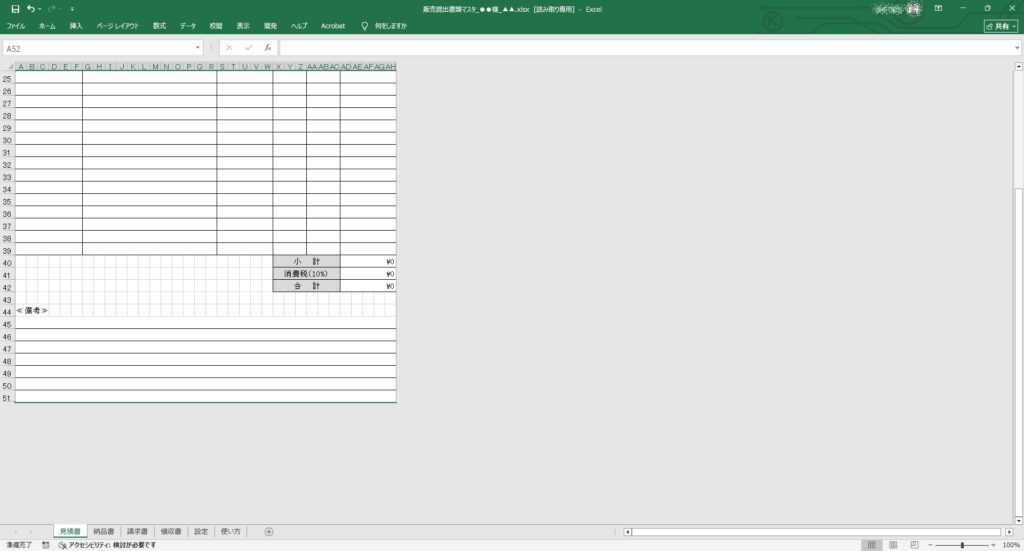Select row header 51
Viewport: 1024px width, 551px height.
pyautogui.click(x=7, y=398)
